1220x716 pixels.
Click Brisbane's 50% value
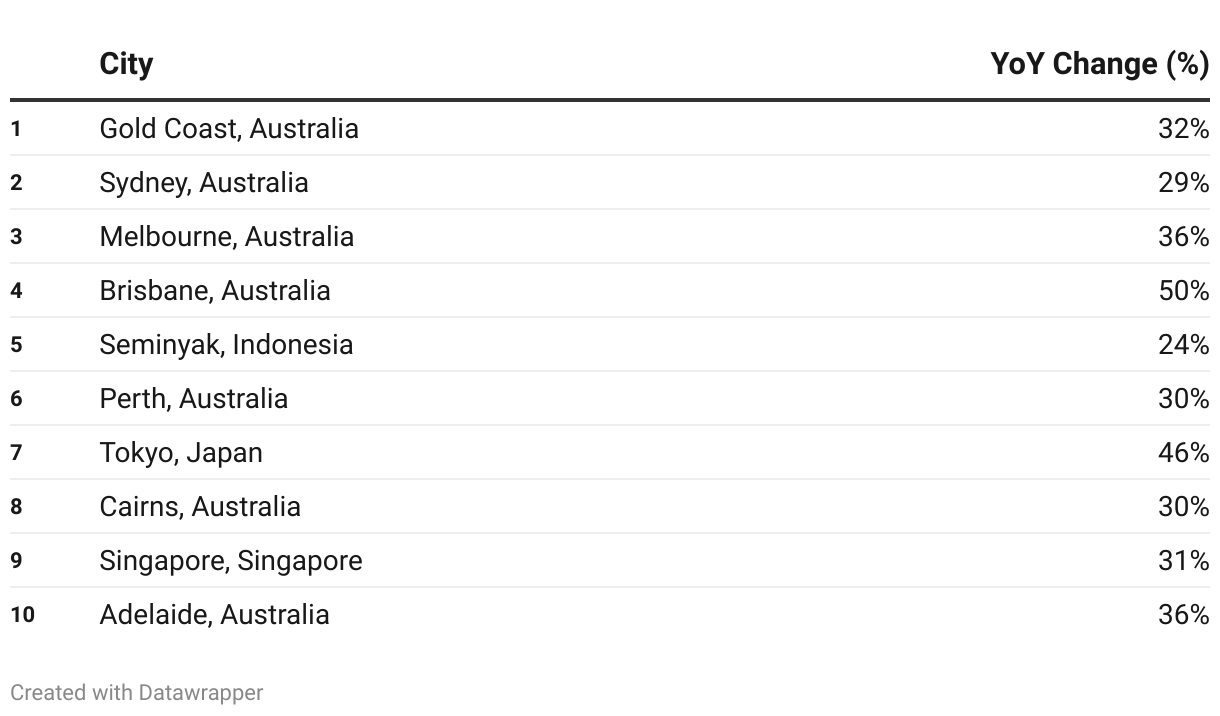click(x=1184, y=290)
